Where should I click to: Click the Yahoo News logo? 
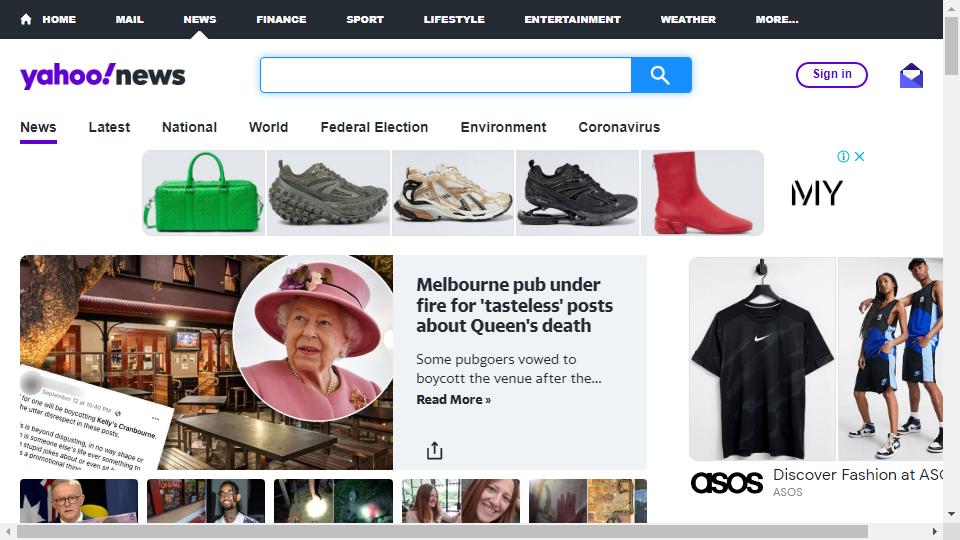[x=102, y=76]
